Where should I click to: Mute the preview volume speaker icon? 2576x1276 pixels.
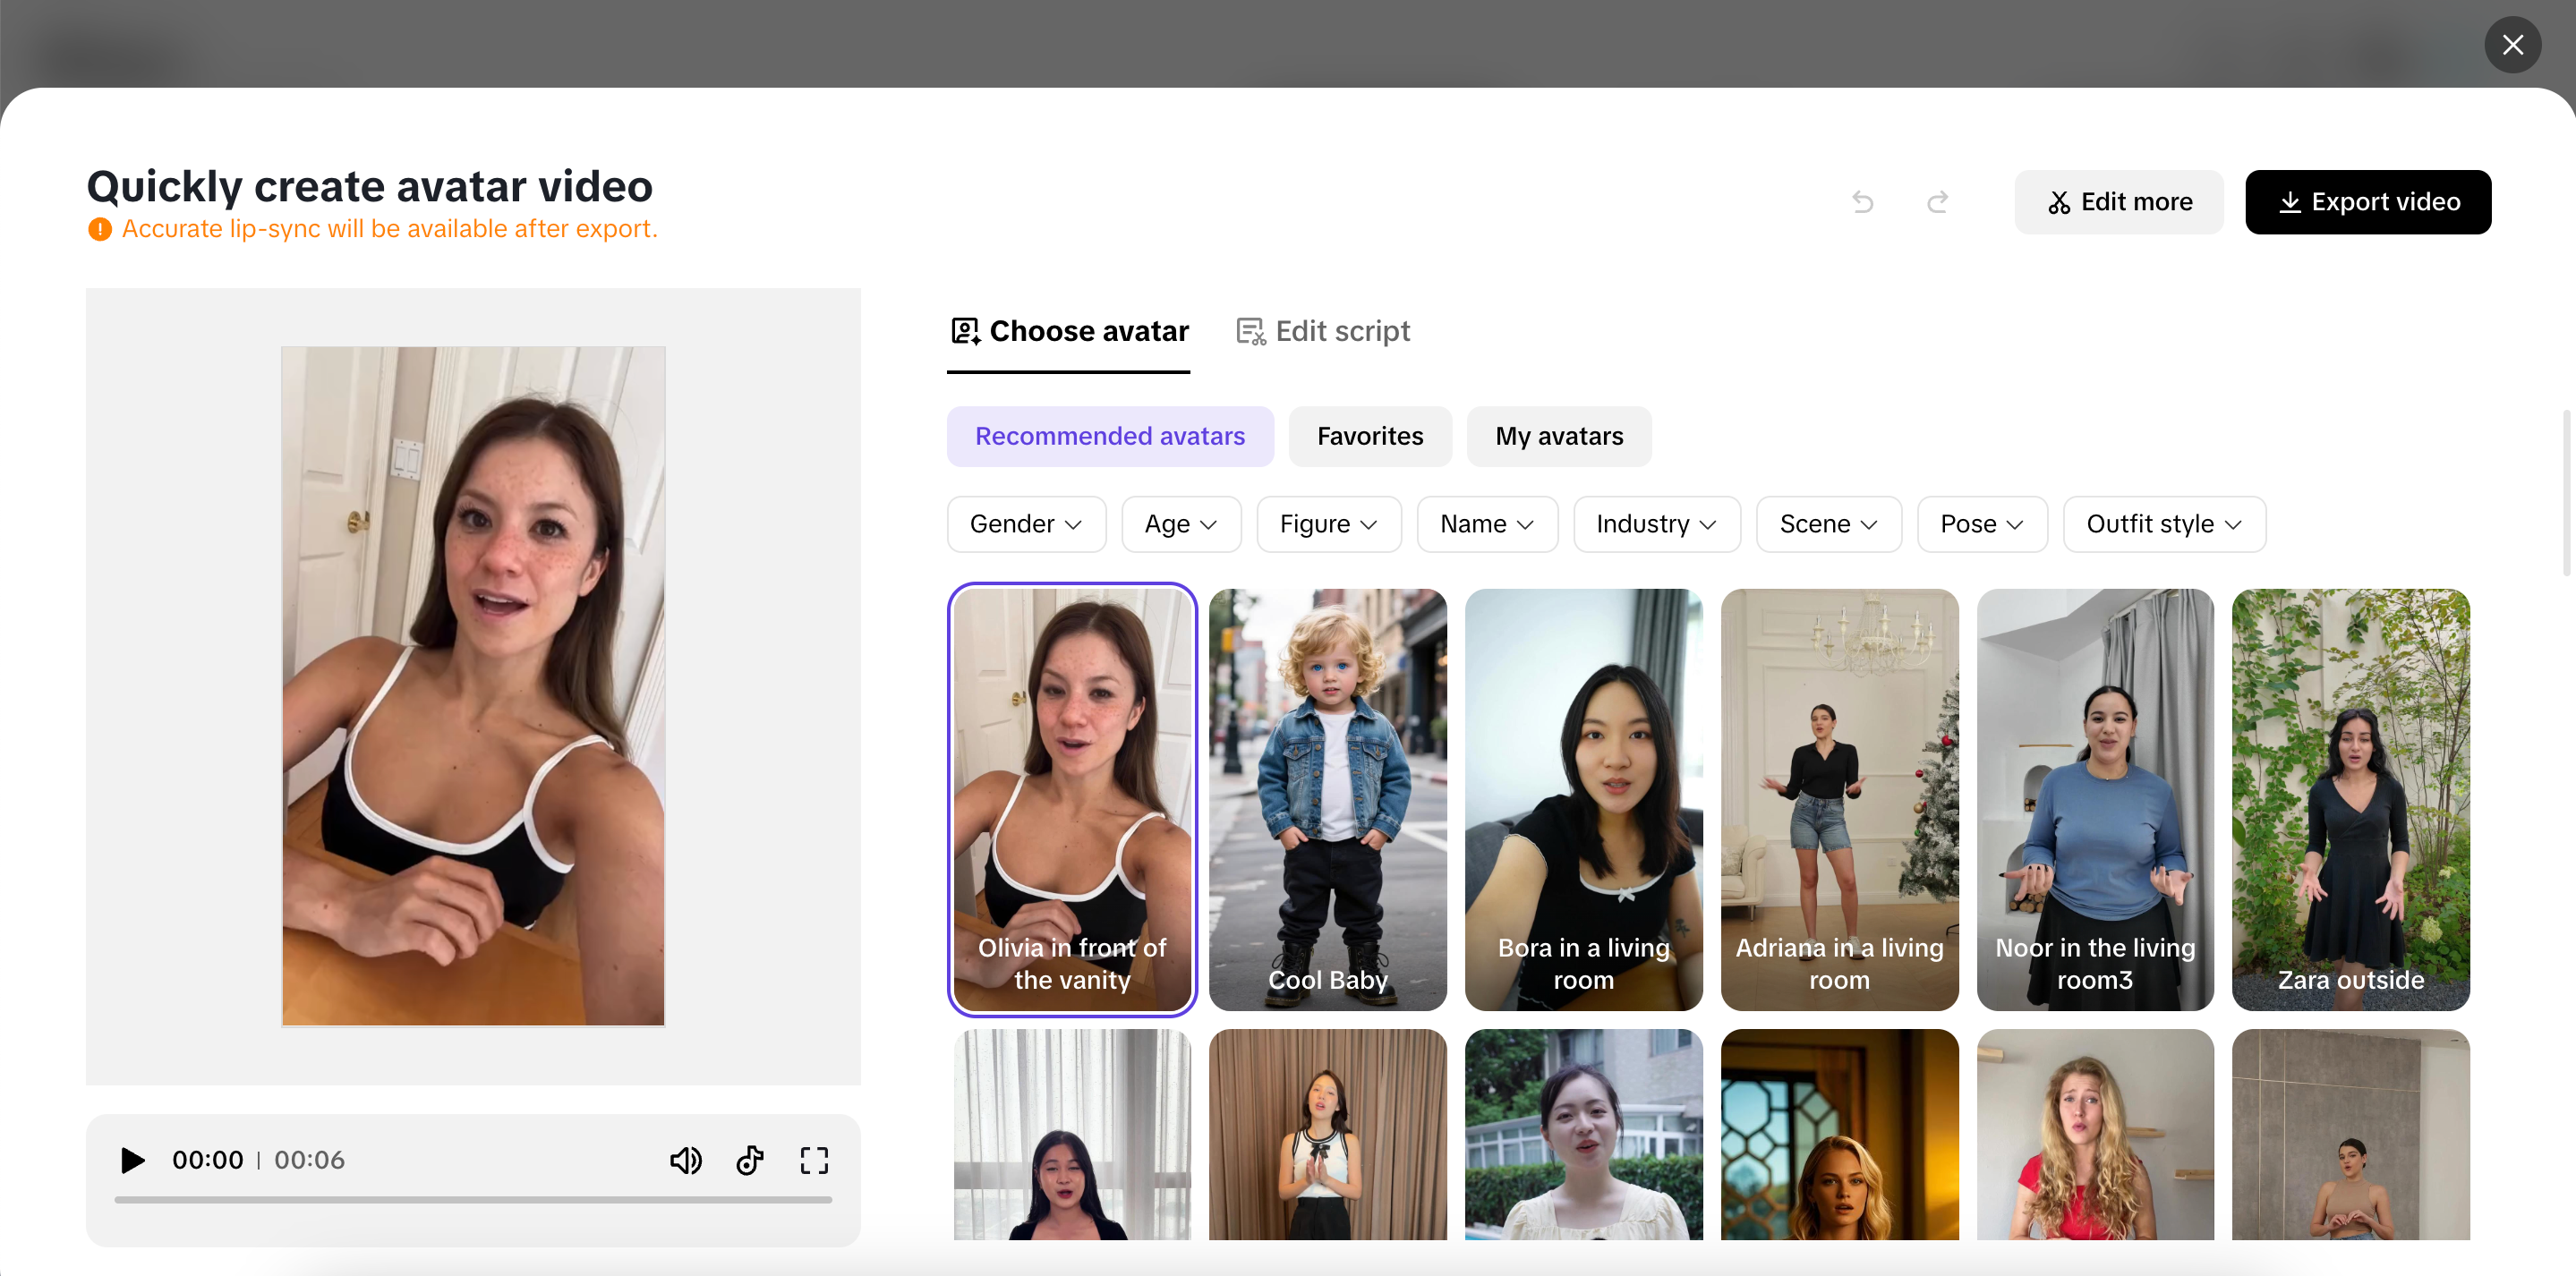pos(685,1160)
